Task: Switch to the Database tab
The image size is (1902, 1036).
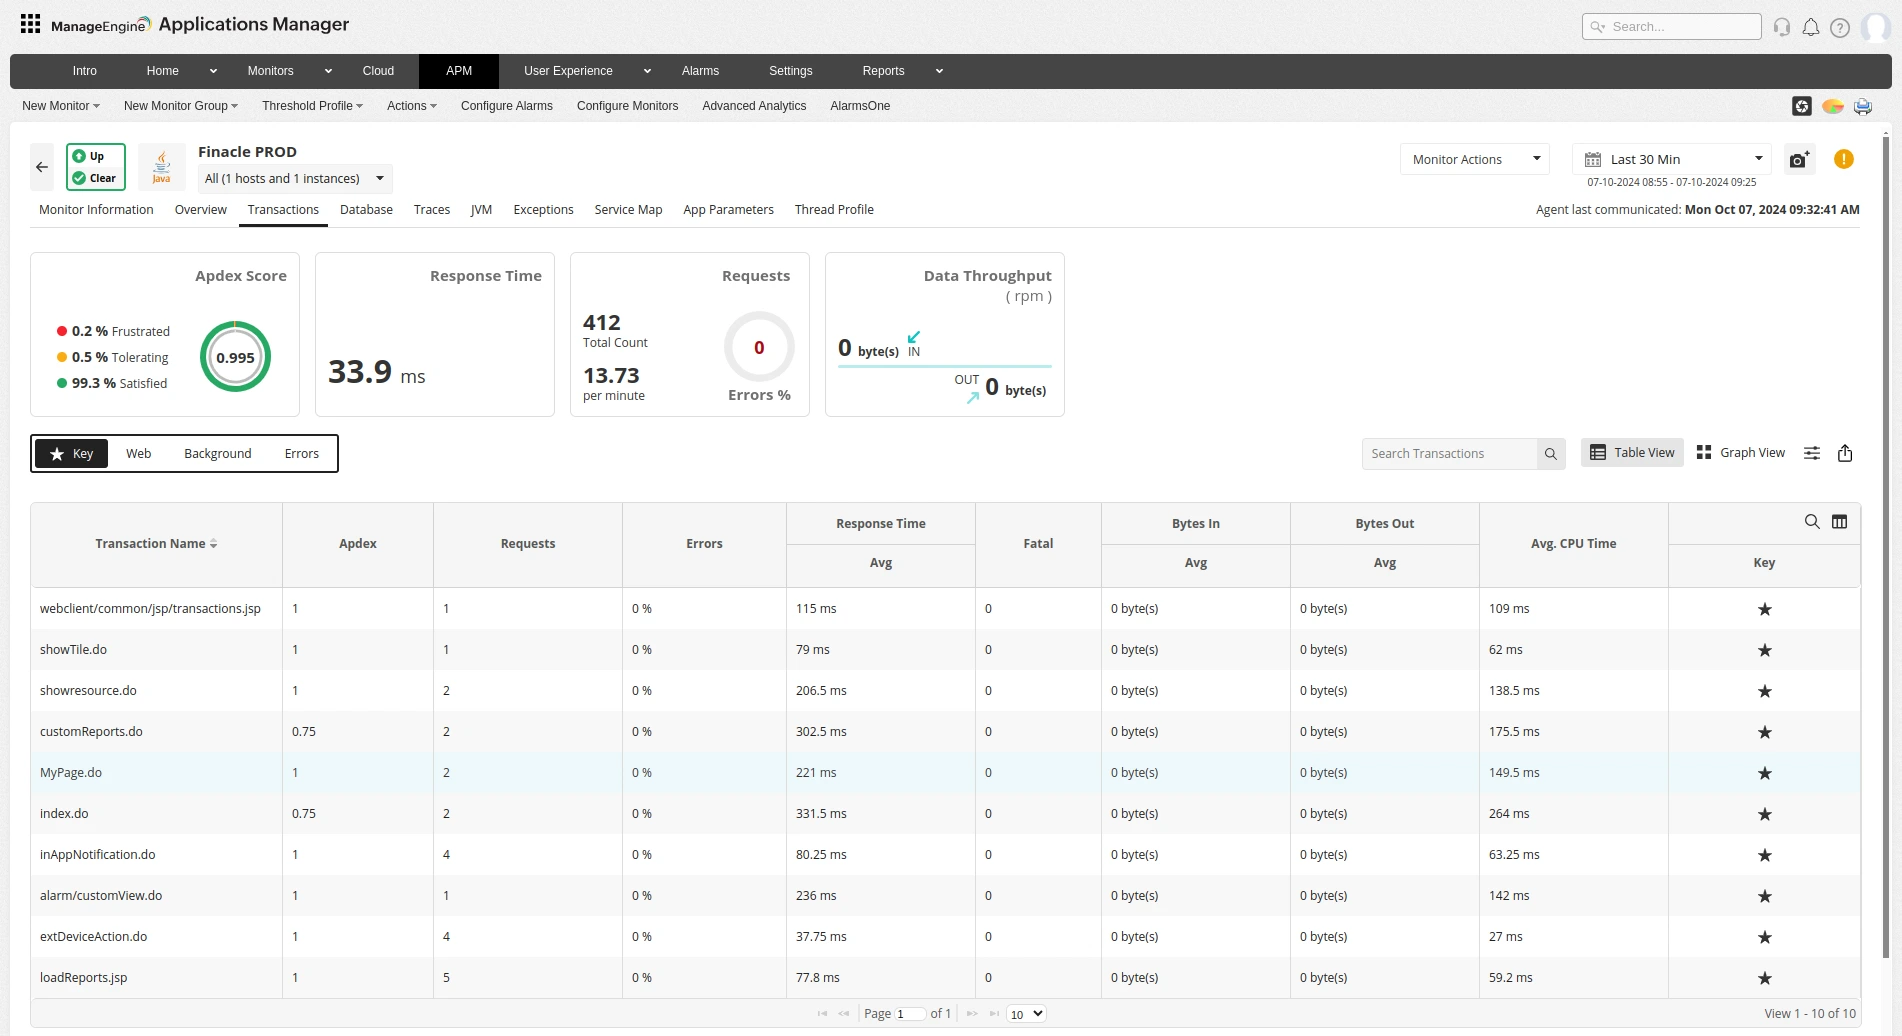Action: click(x=366, y=210)
